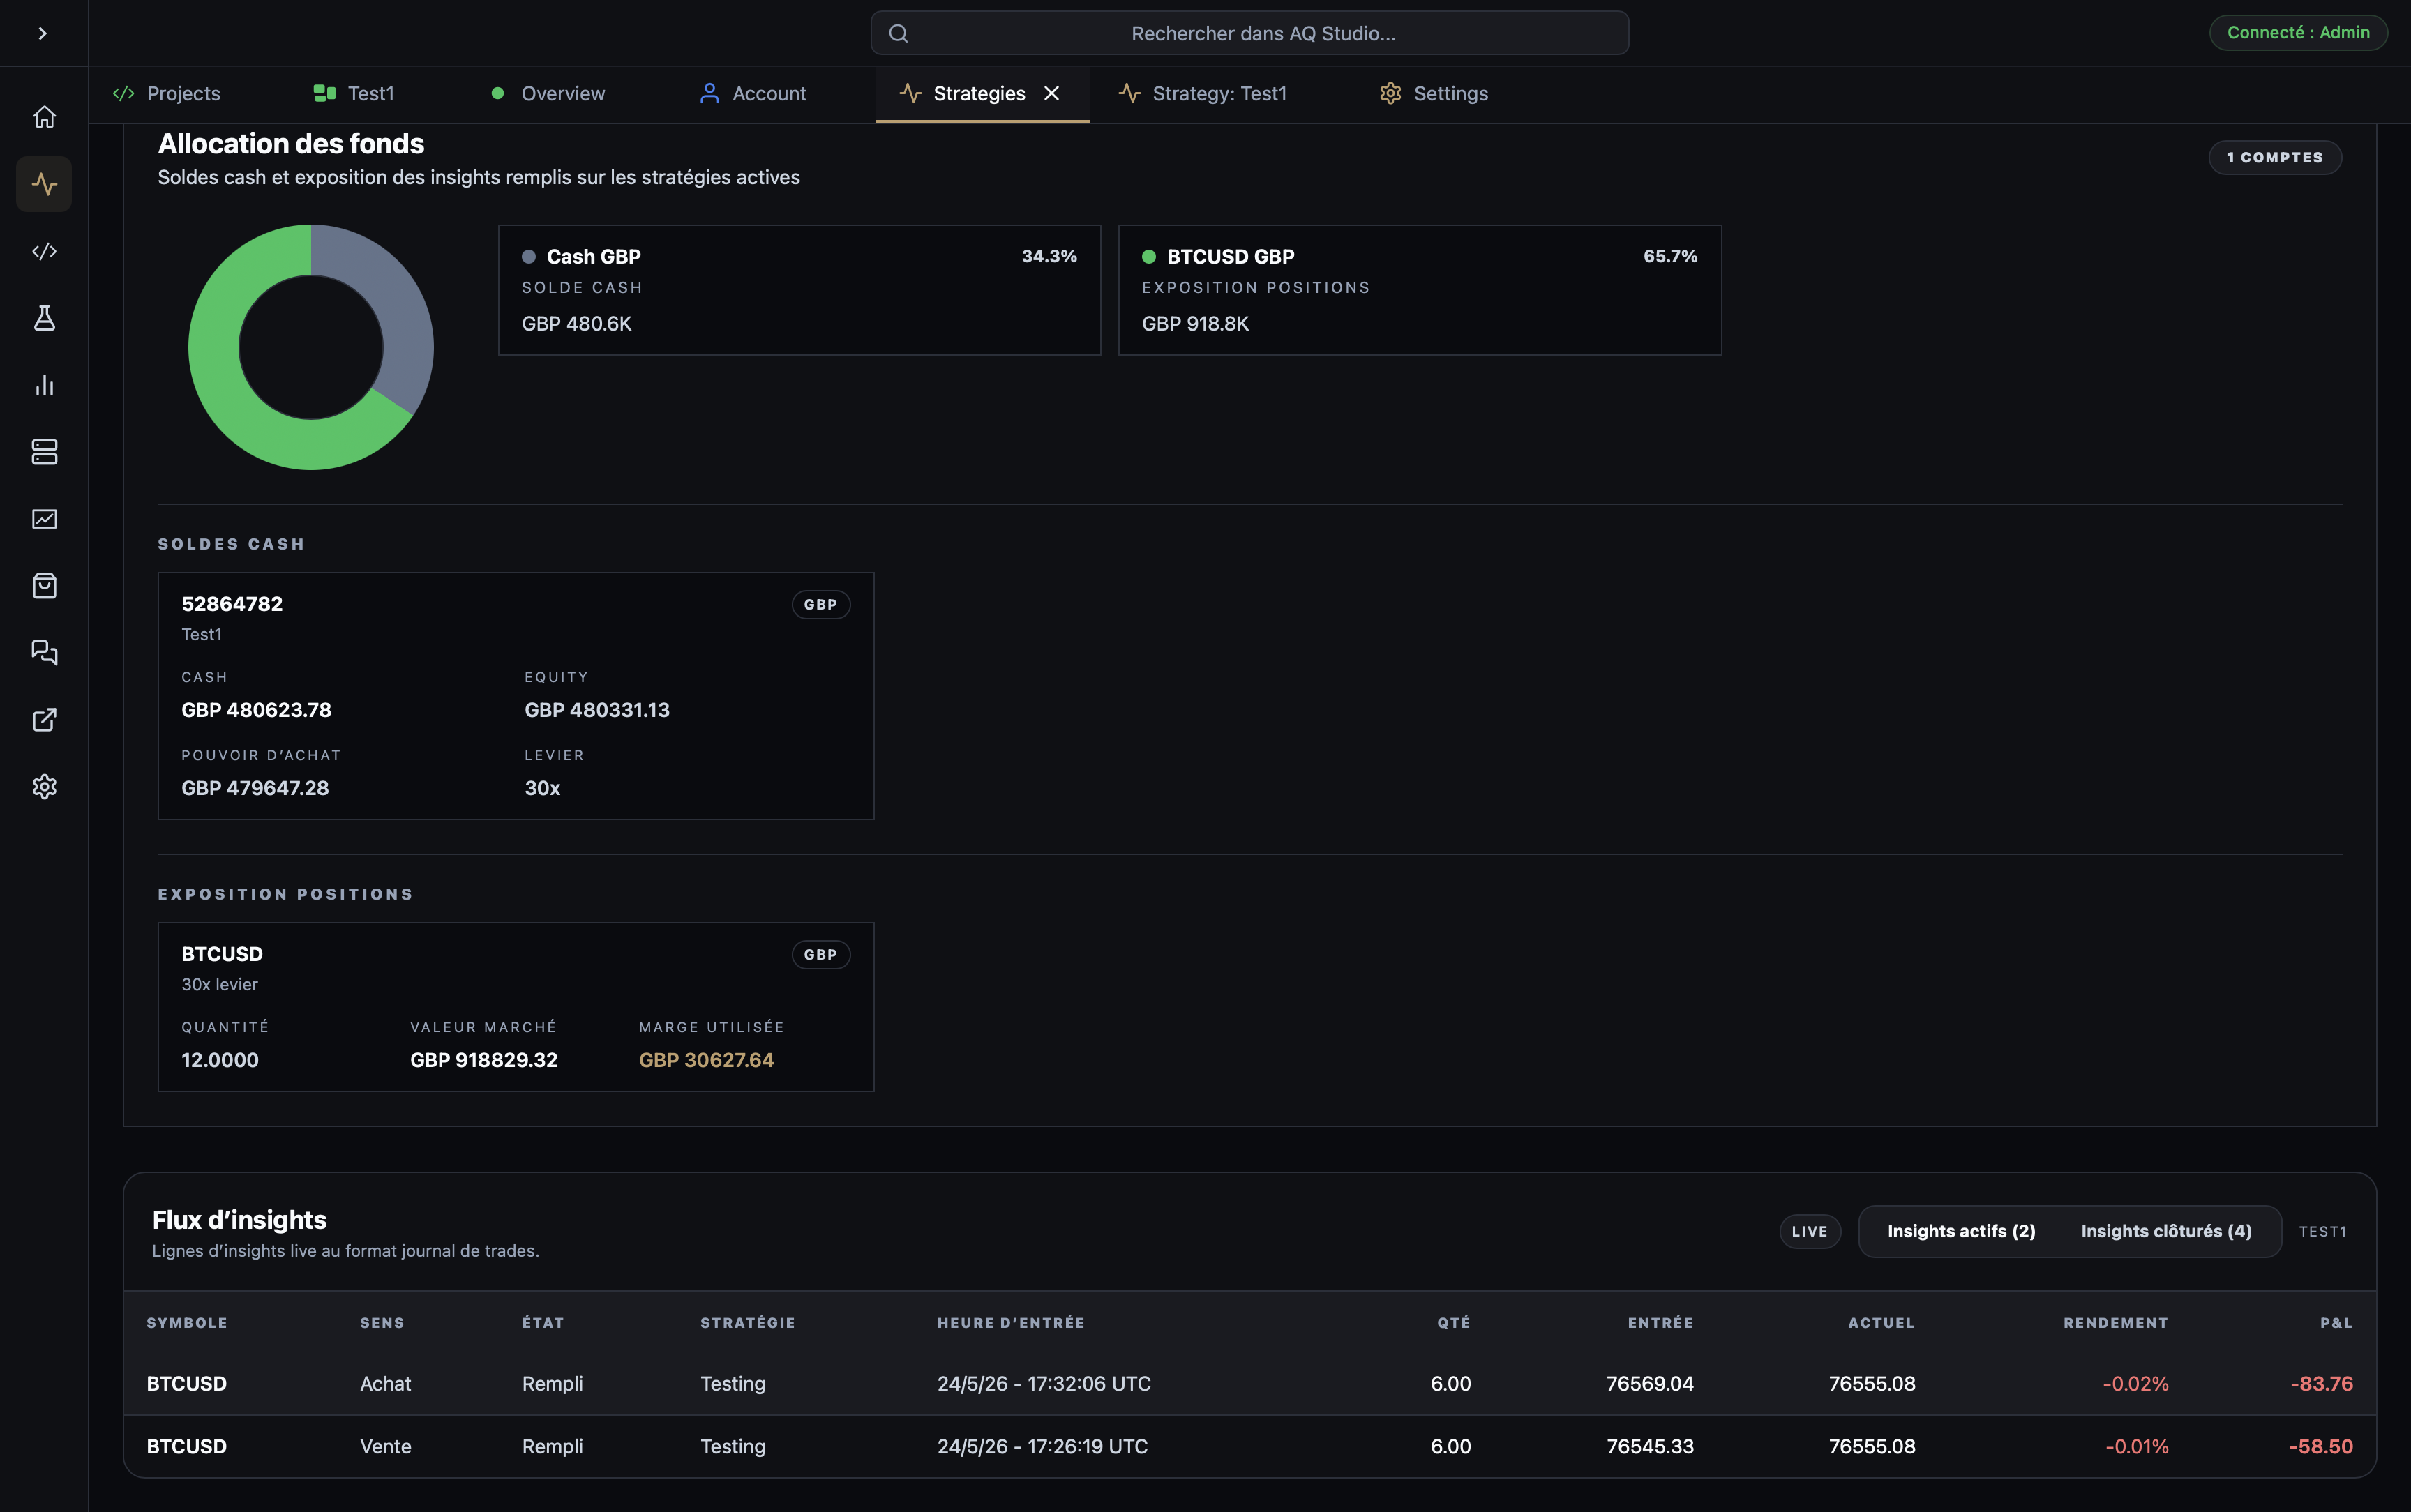Click account number 52864782
This screenshot has height=1512, width=2411.
pos(232,604)
